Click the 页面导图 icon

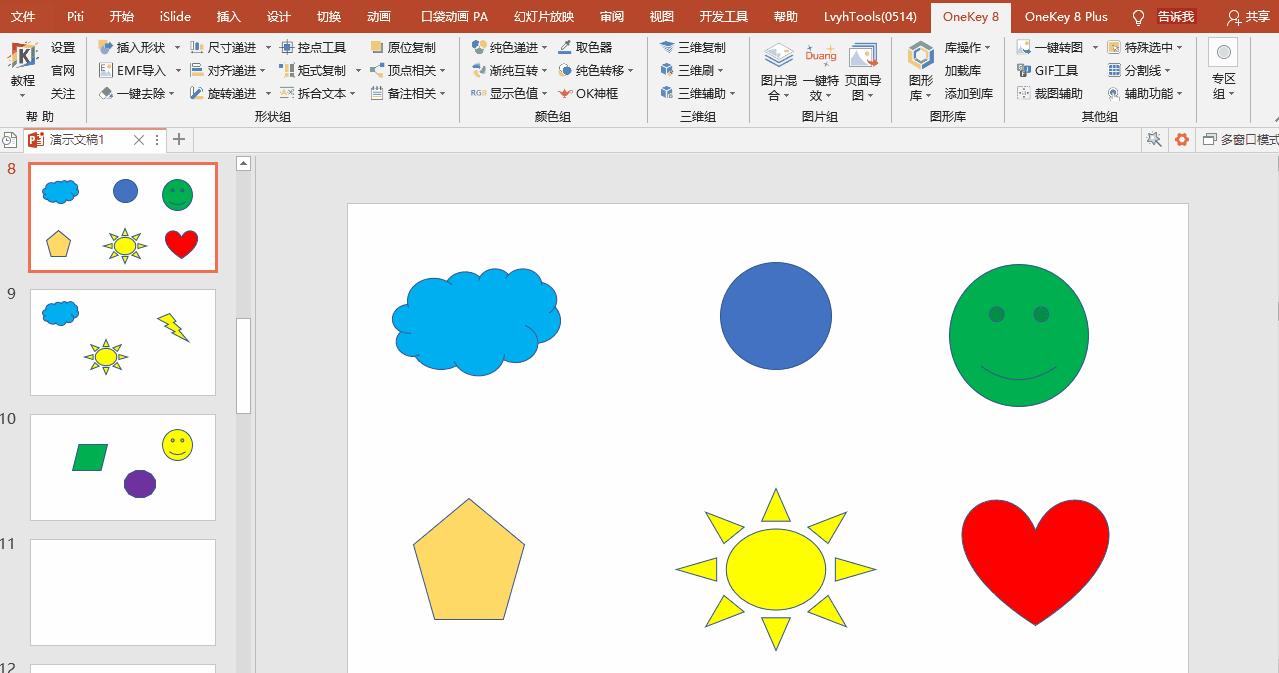(862, 55)
